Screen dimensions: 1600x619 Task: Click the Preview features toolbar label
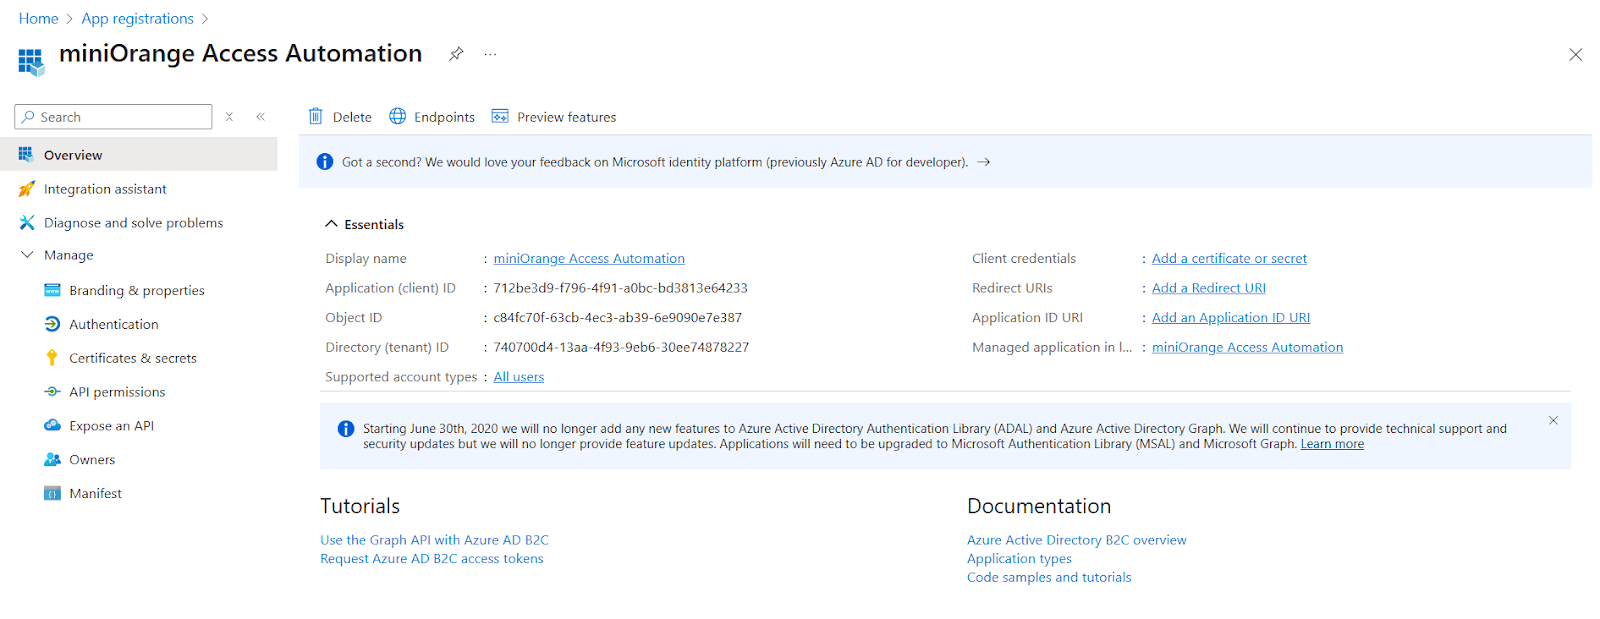(x=567, y=117)
